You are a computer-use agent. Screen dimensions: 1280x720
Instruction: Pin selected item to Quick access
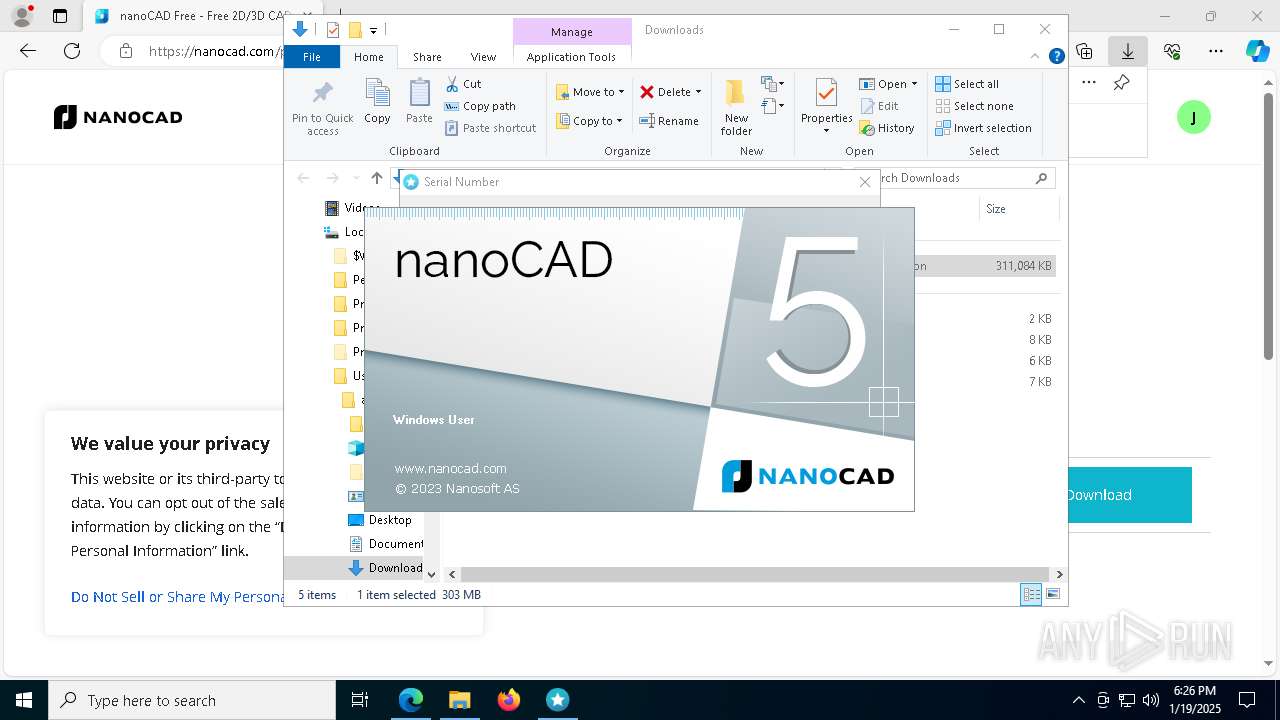pyautogui.click(x=322, y=108)
